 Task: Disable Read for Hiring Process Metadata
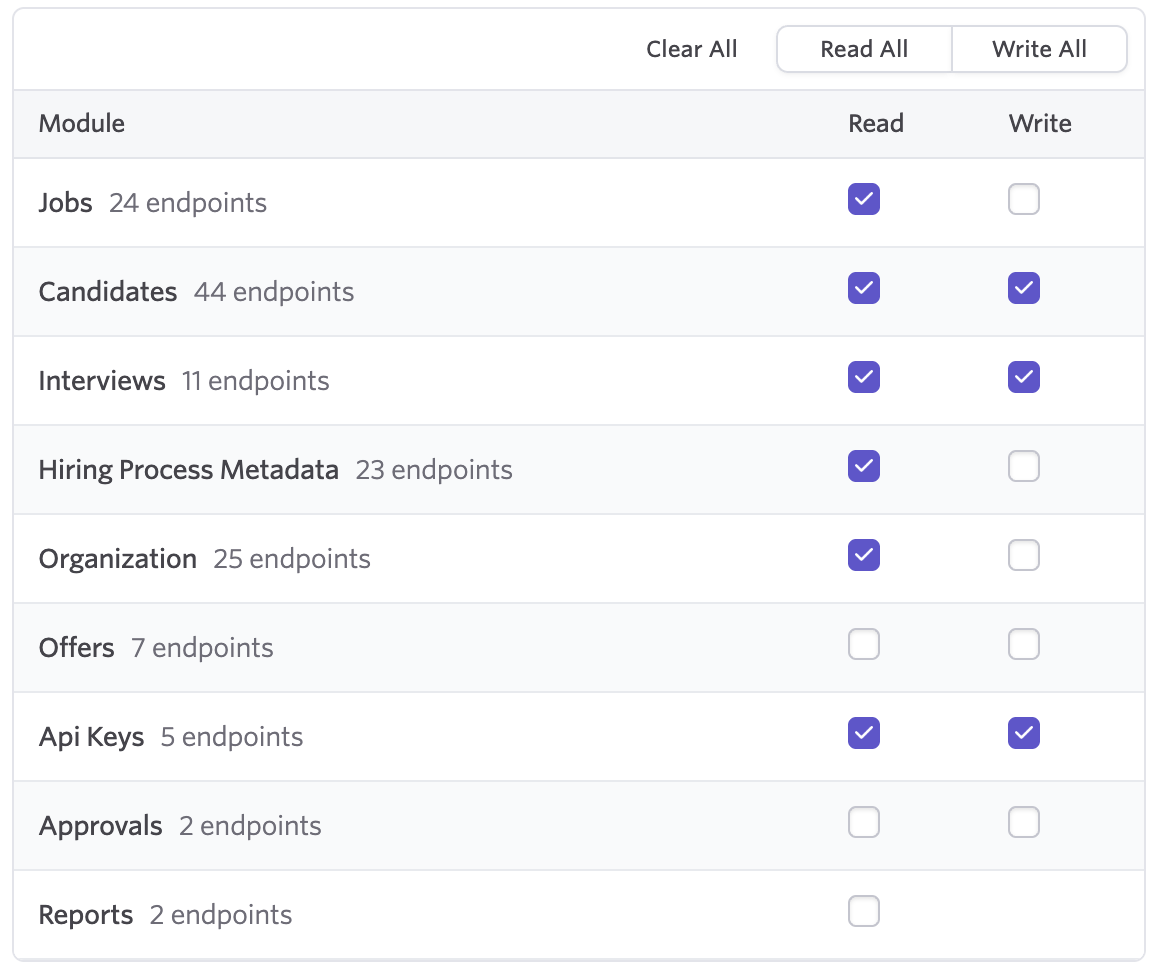click(x=863, y=466)
